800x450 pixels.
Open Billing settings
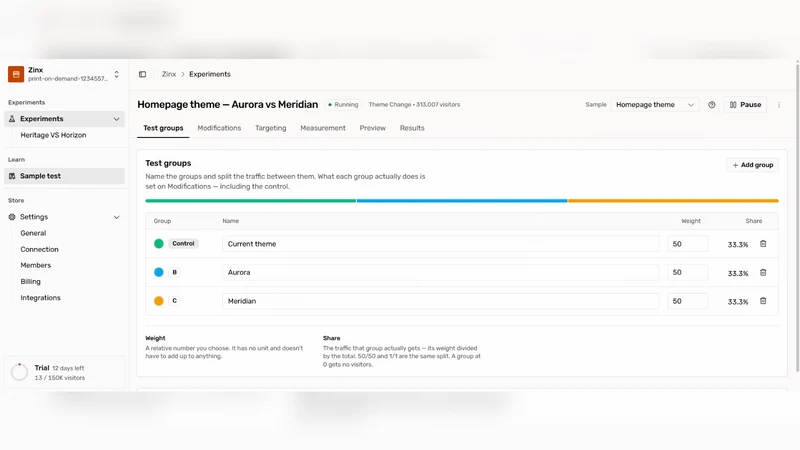30,282
